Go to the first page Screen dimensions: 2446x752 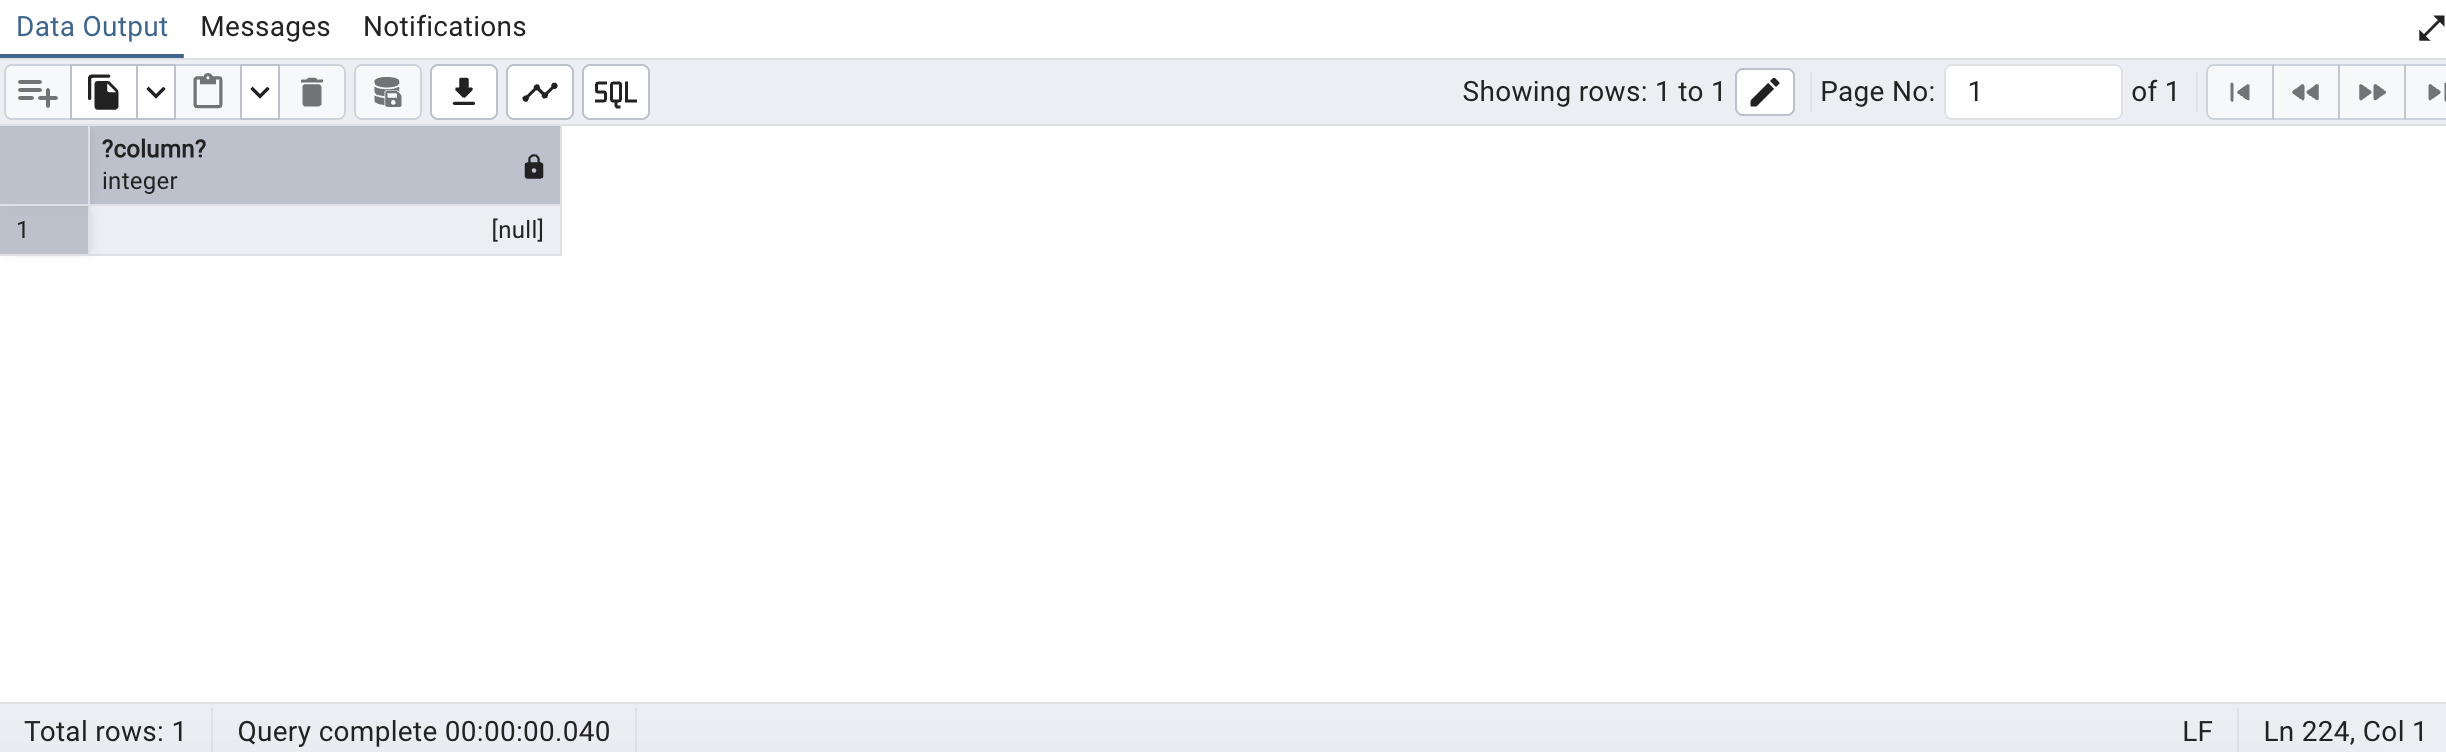2239,93
